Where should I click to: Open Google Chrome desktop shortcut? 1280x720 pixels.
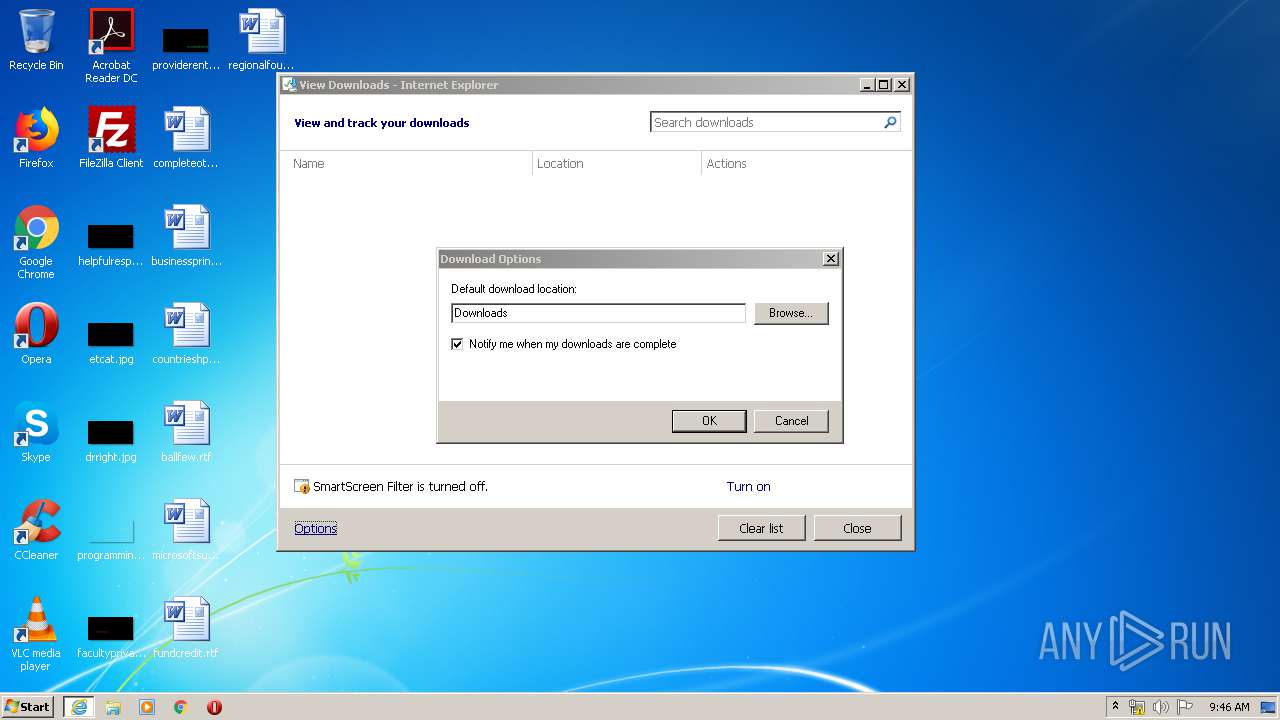(x=36, y=242)
